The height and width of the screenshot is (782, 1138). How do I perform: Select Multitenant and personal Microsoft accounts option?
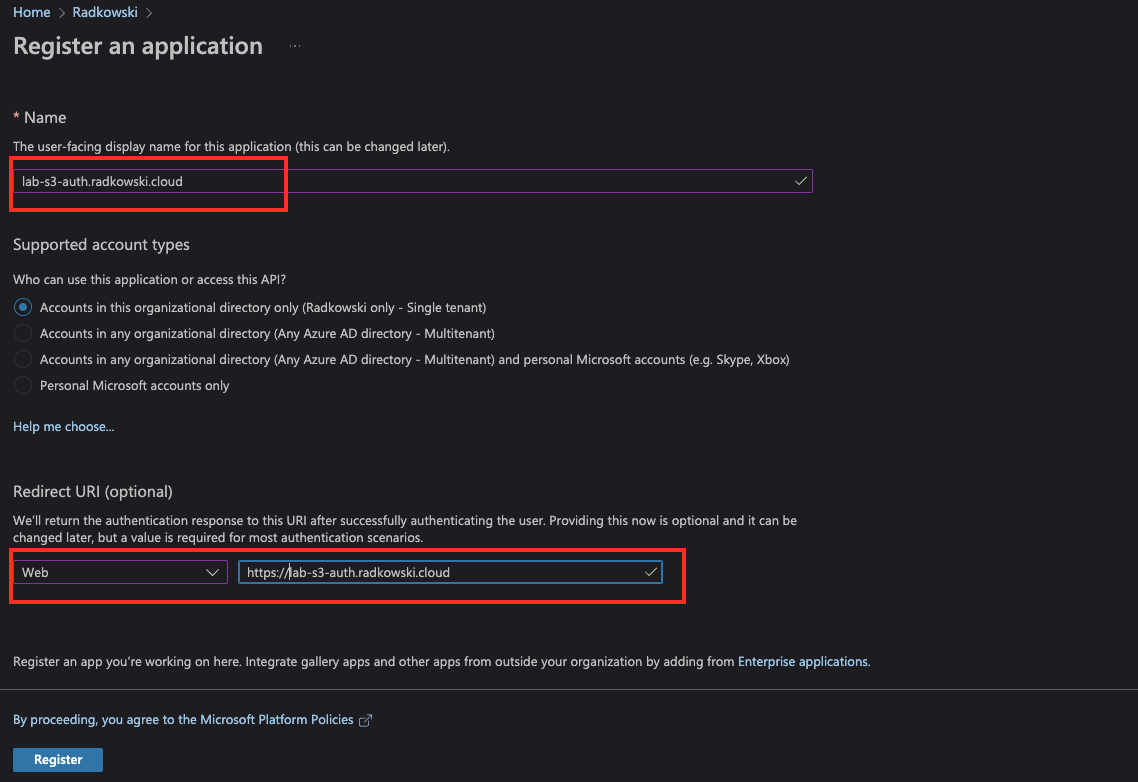(x=23, y=359)
